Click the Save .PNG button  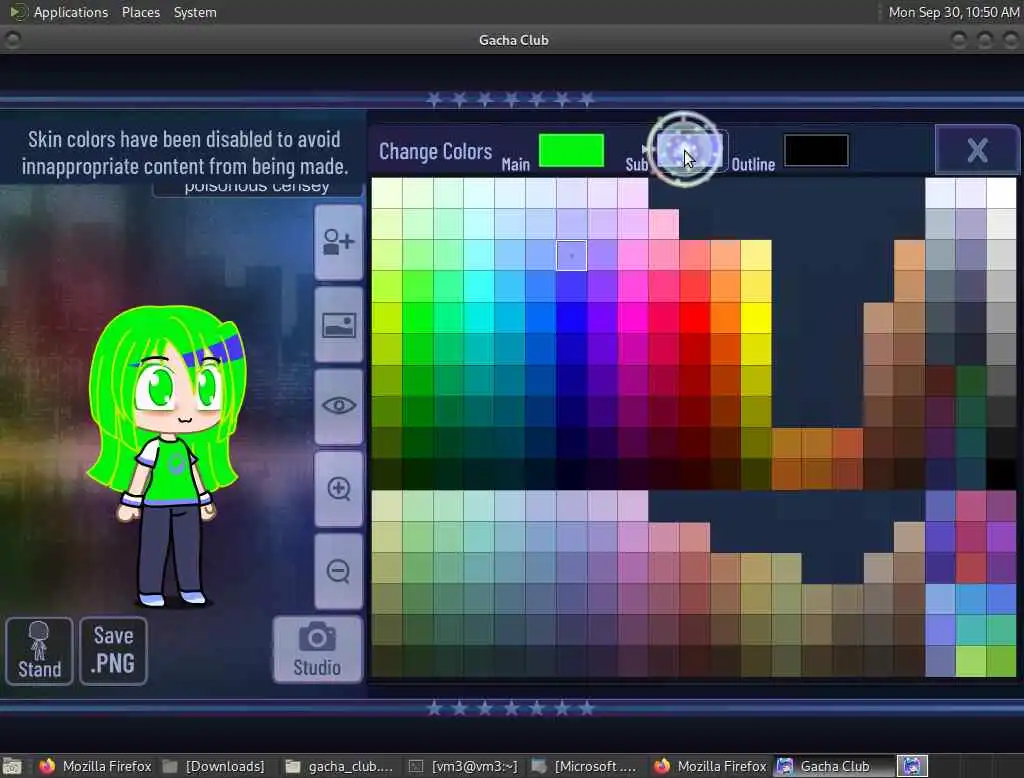(114, 651)
